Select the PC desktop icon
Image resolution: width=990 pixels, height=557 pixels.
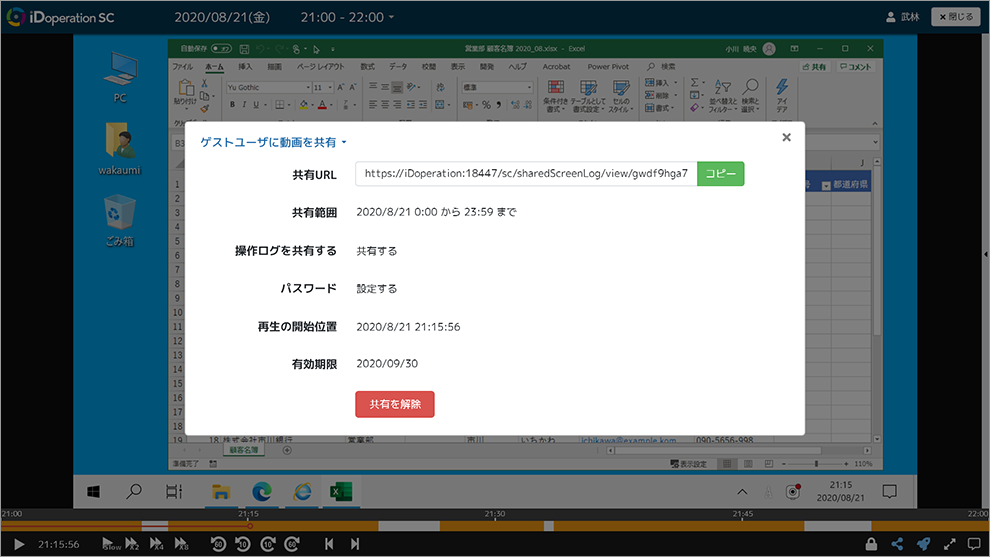120,76
